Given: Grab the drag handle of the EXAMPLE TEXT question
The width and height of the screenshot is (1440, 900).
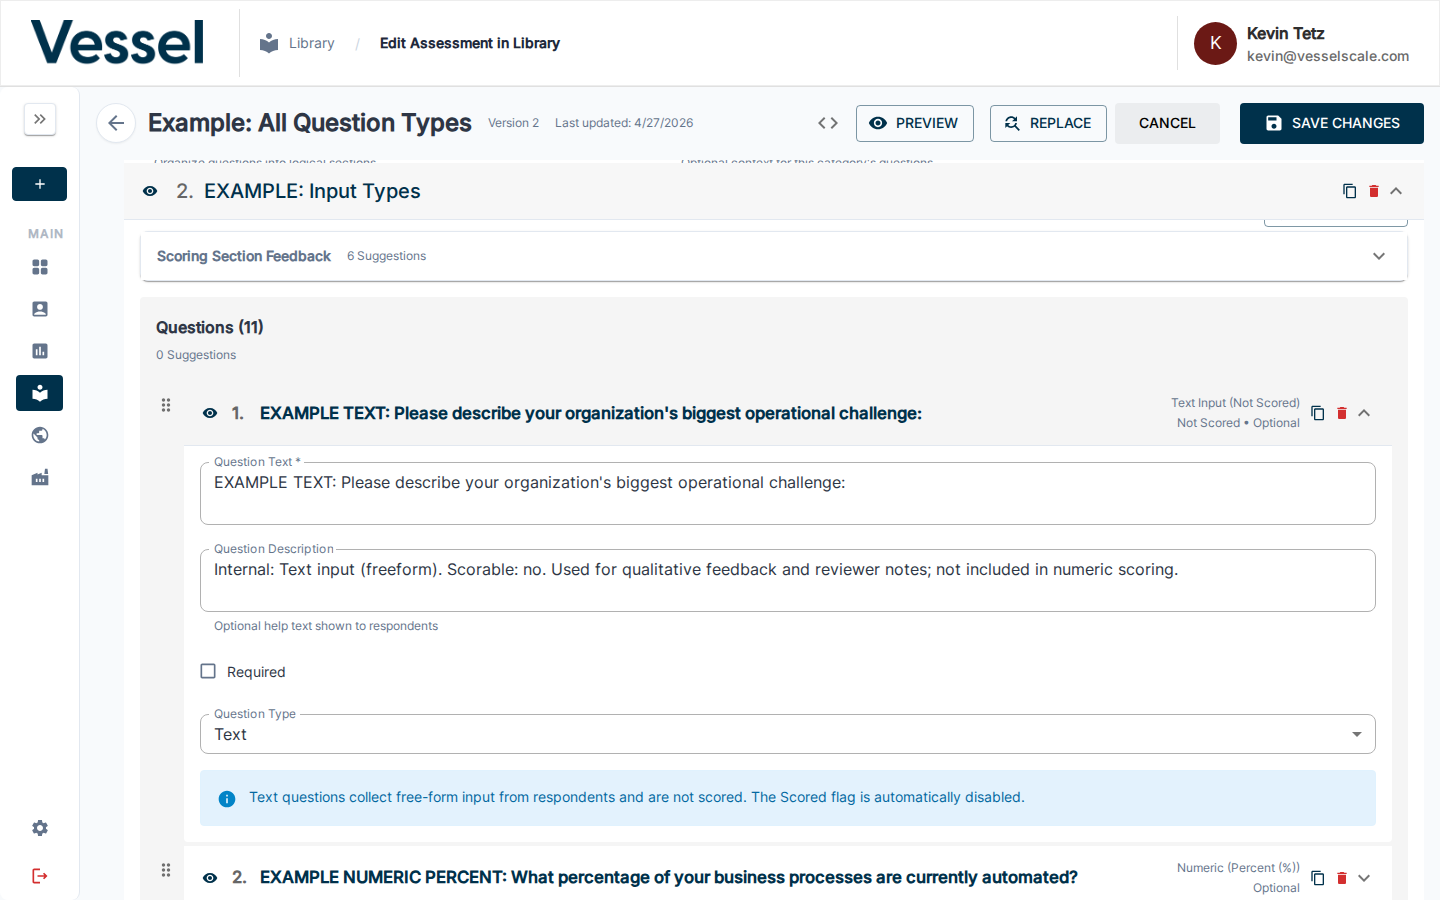Looking at the screenshot, I should [166, 405].
